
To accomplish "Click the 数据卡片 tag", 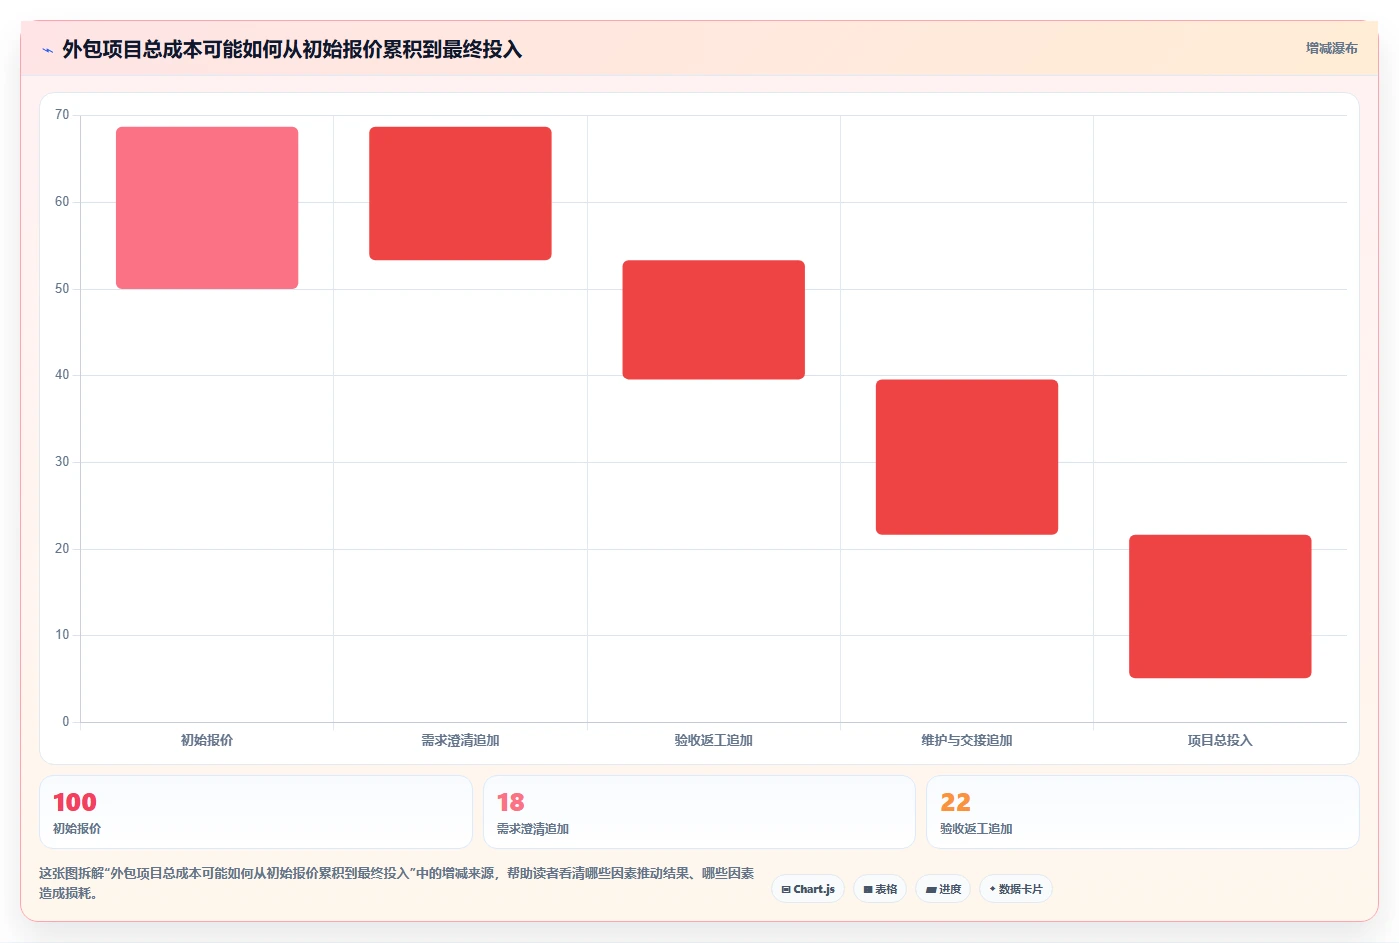I will (1016, 889).
